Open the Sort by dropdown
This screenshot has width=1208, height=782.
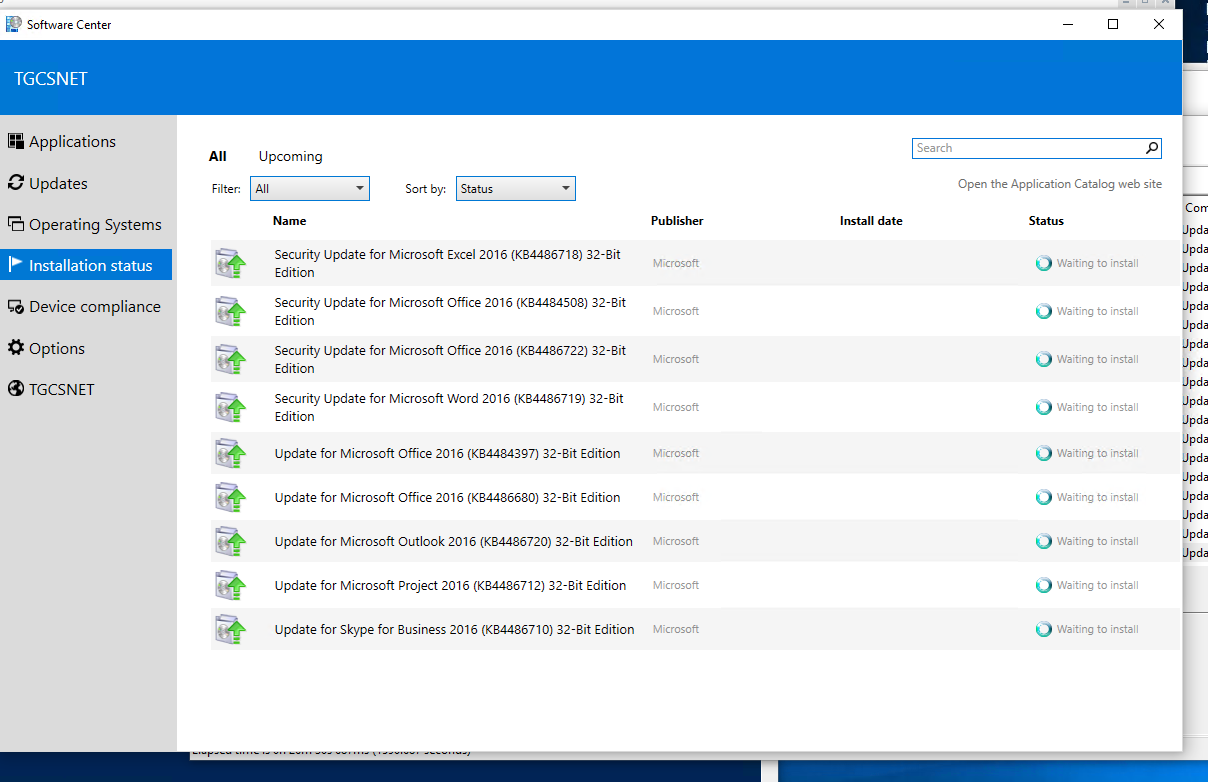pos(515,188)
